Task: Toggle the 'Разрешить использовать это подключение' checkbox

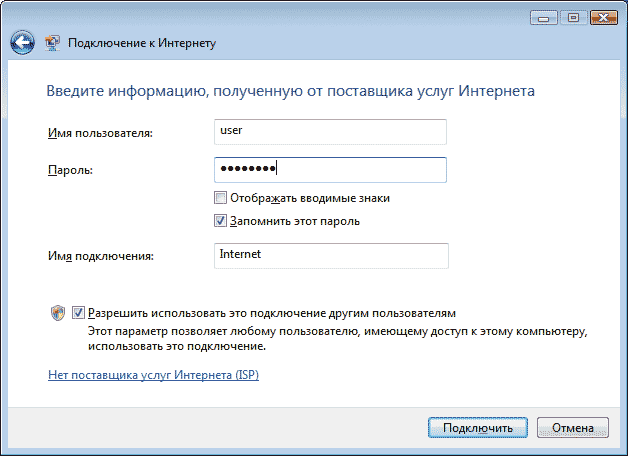Action: [78, 313]
